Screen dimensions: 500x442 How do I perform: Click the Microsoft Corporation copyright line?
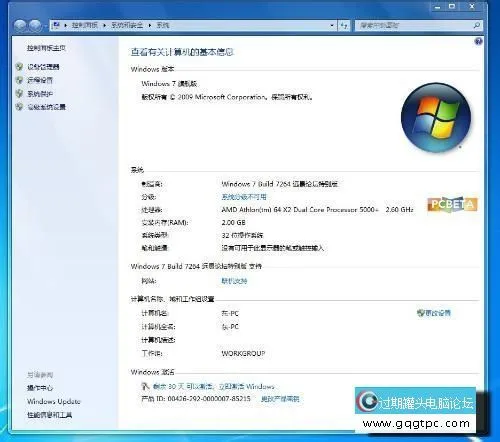point(227,97)
